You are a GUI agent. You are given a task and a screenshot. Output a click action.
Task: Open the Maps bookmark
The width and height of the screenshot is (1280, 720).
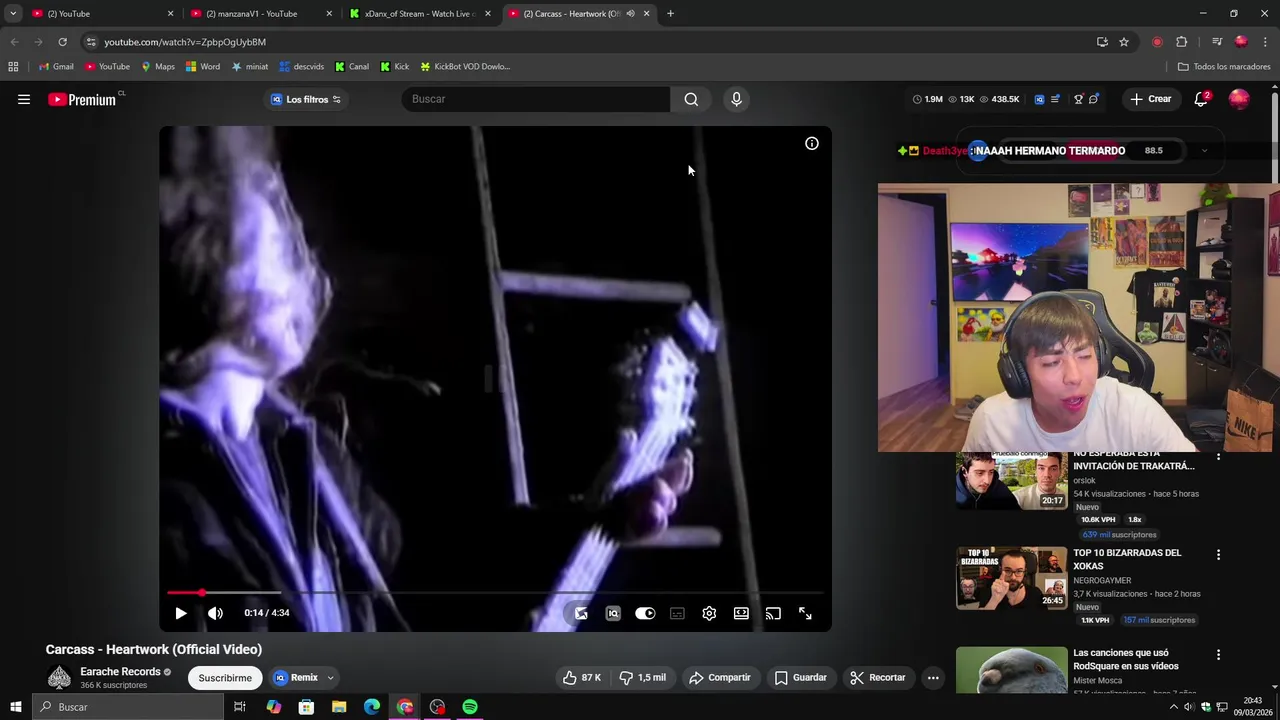(158, 67)
